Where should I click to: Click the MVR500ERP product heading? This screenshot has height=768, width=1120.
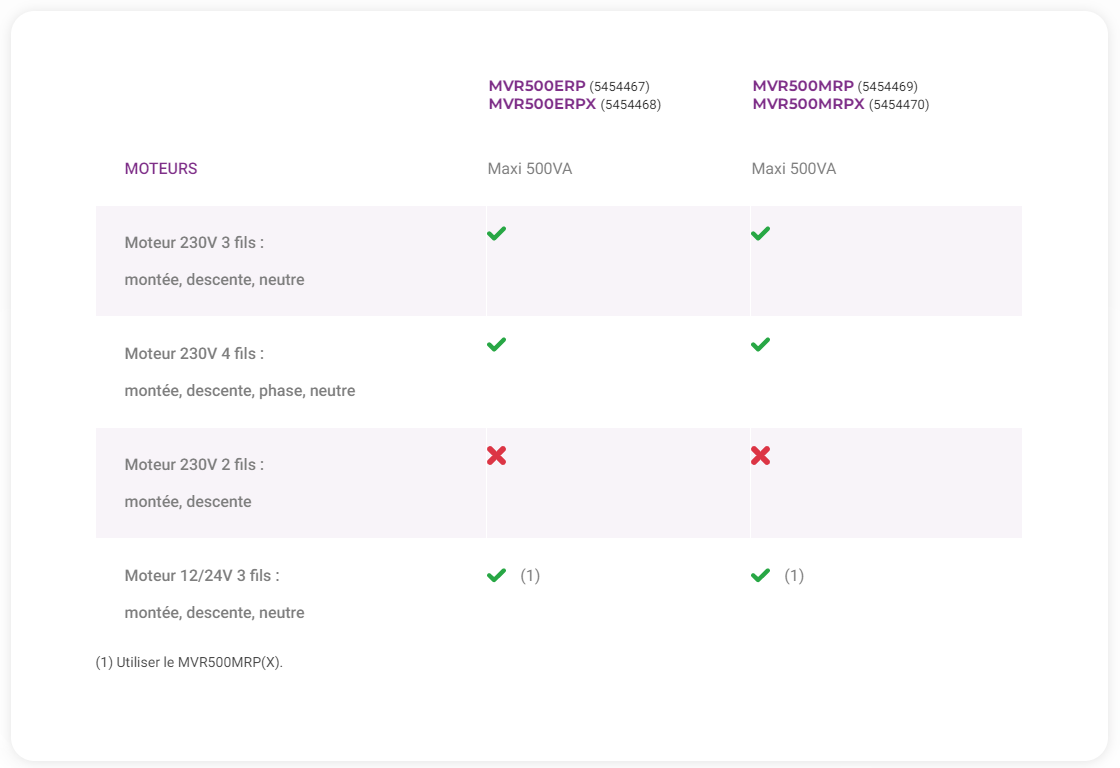(537, 86)
